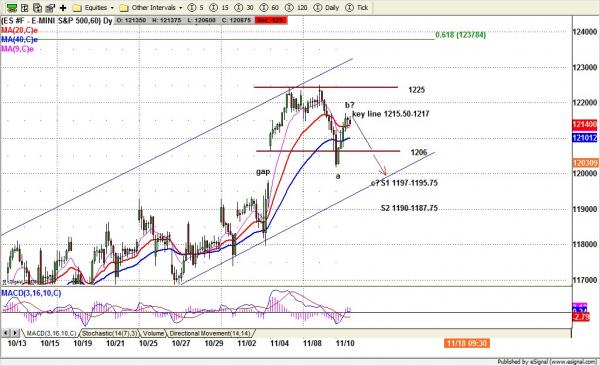This screenshot has width=600, height=366.
Task: Click the right tab scroll arrow
Action: [x=15, y=333]
